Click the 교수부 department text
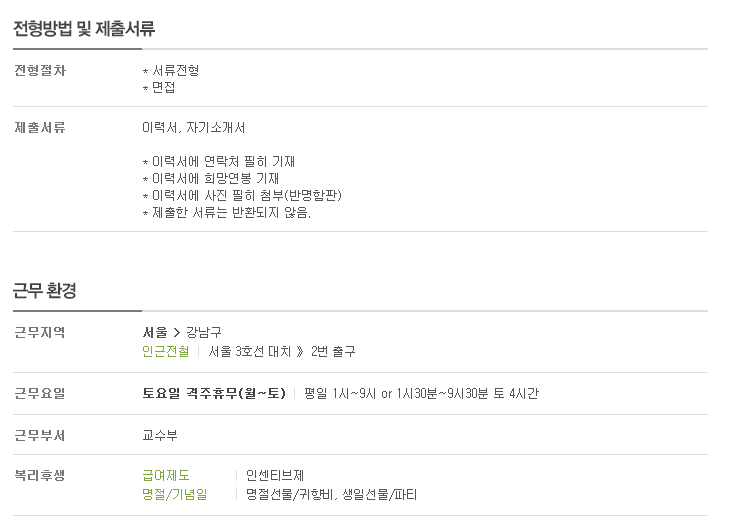732x531 pixels. tap(160, 435)
